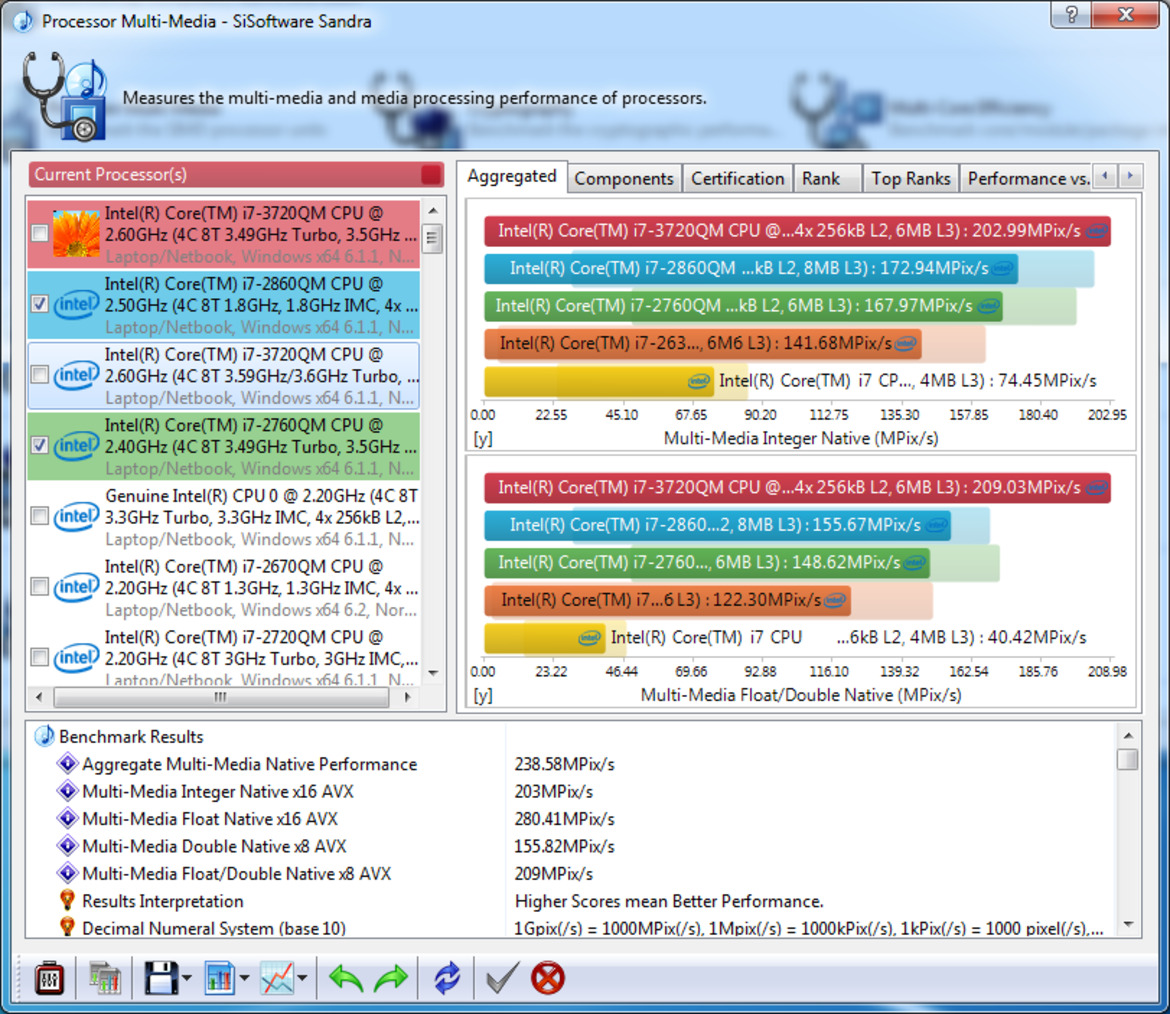
Task: Click diamond icon beside Multi-Media Double Native x8 AVX
Action: (x=68, y=845)
